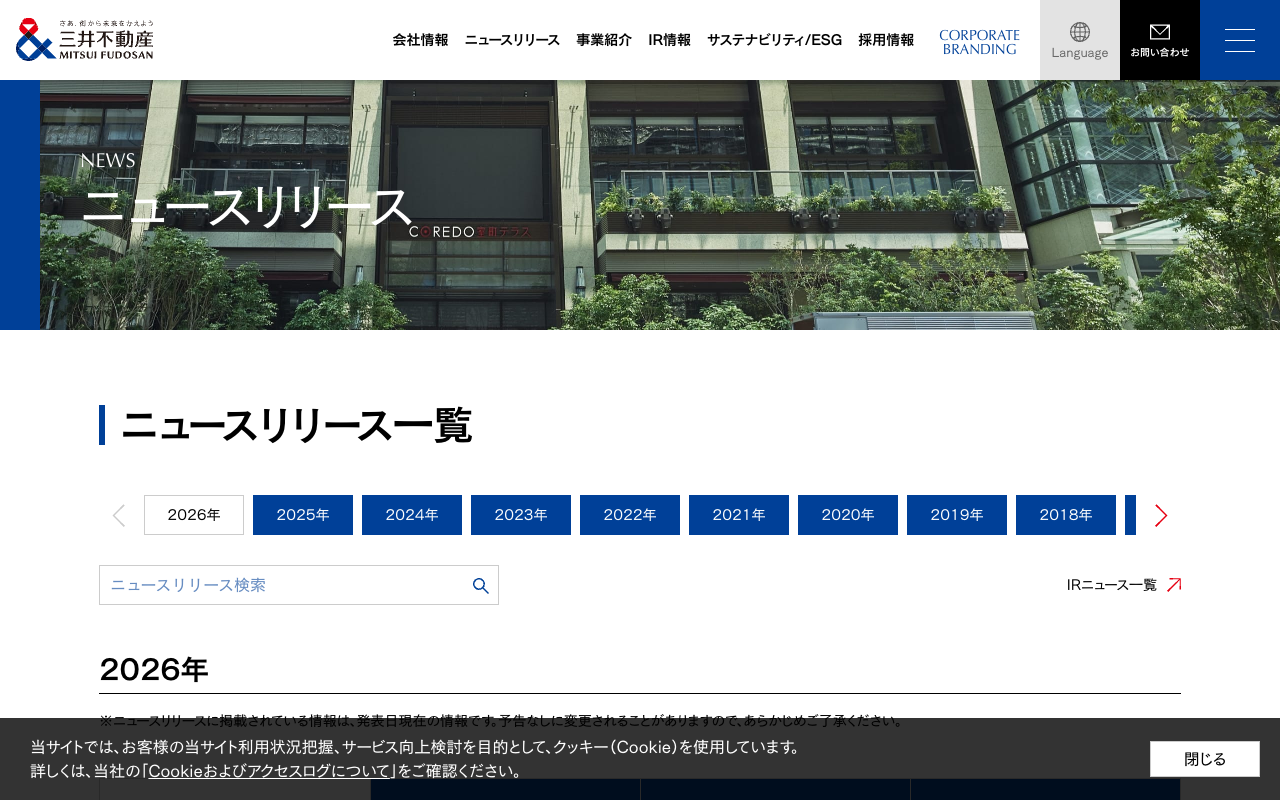Open the Language globe selector
Screen dimensions: 1280x800
1080,40
